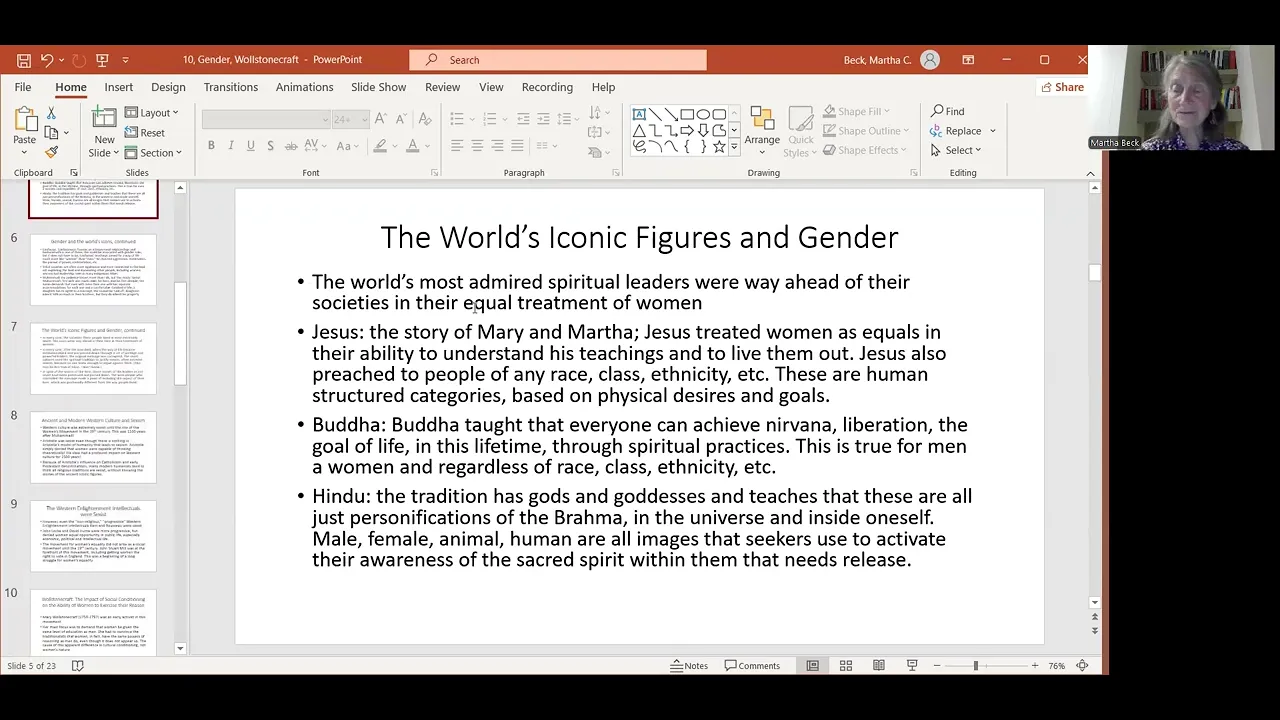Clear all formatting icon
The image size is (1280, 720).
pyautogui.click(x=423, y=119)
